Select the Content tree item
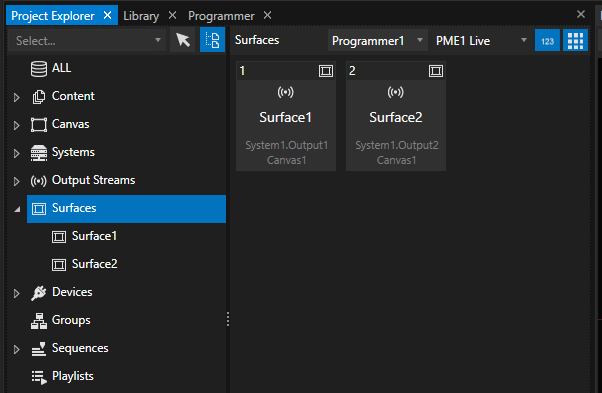 (73, 96)
